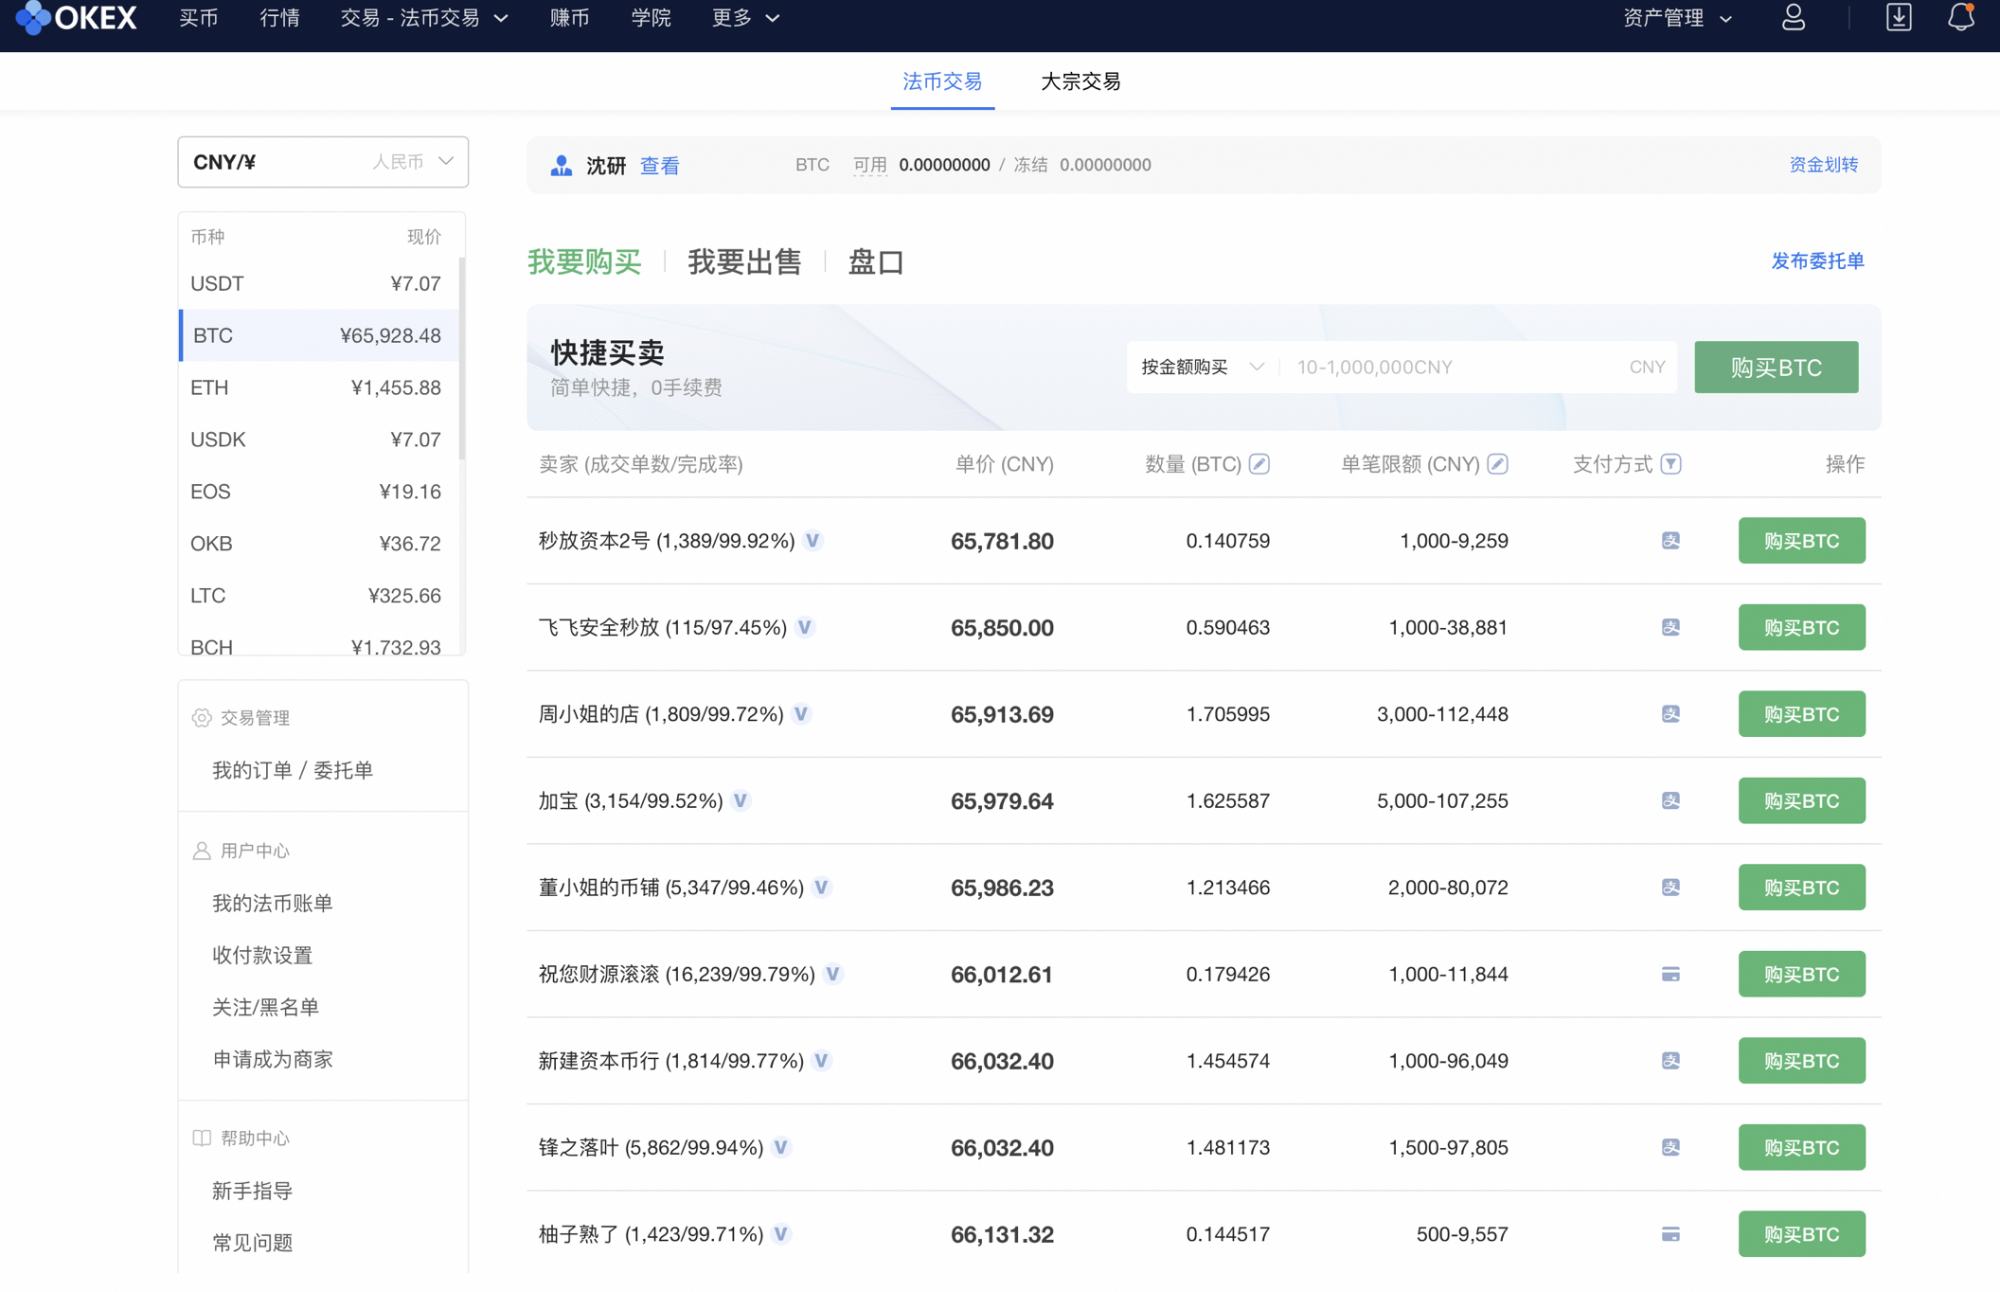
Task: Open 我的法币账单
Action: coord(272,903)
